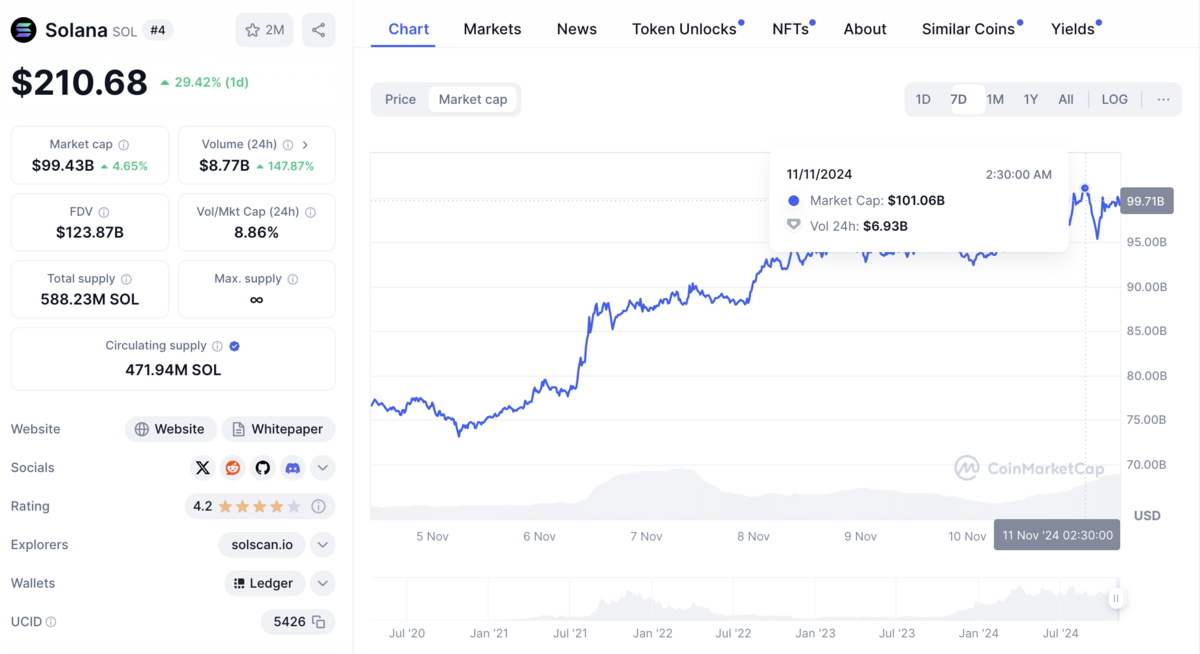The image size is (1200, 654).
Task: Click the range slider handle on mini chart
Action: 1116,598
